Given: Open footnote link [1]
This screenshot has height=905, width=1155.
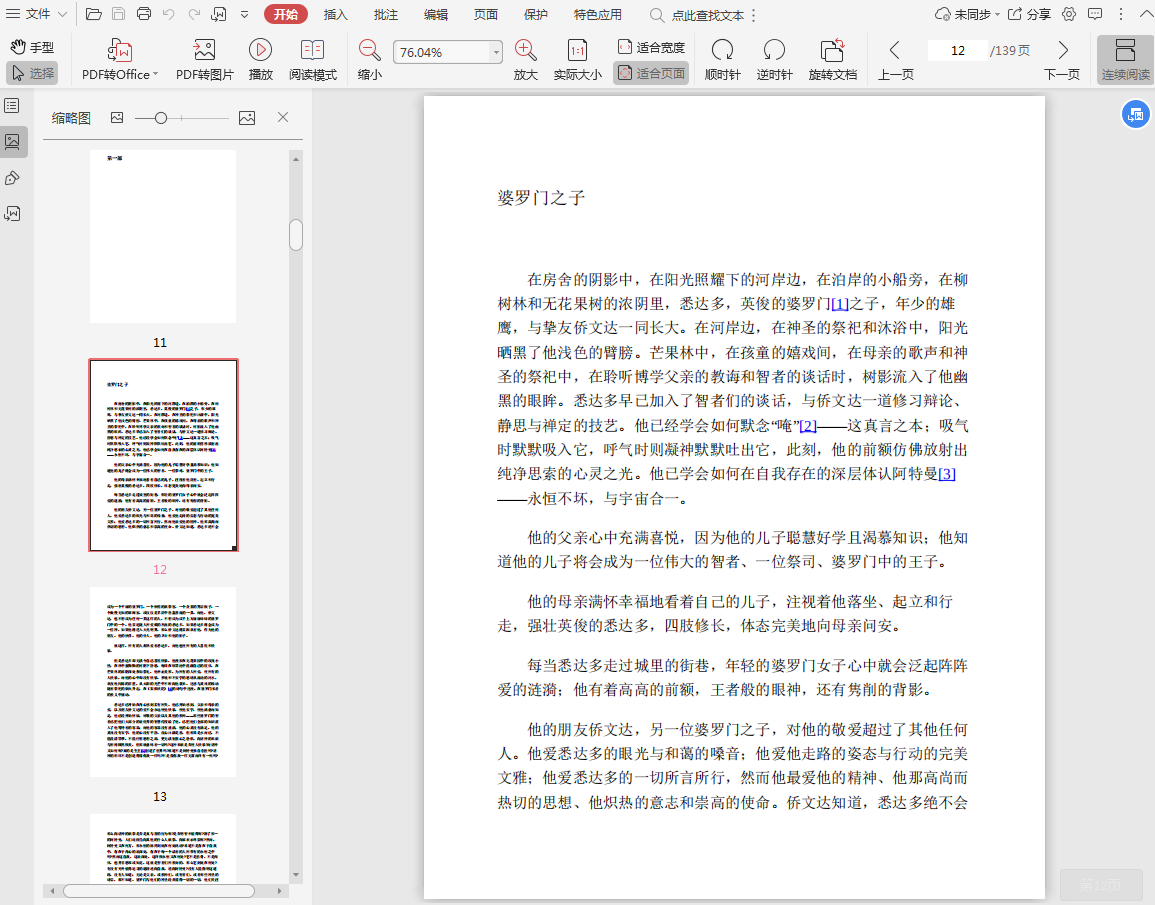Looking at the screenshot, I should 840,303.
